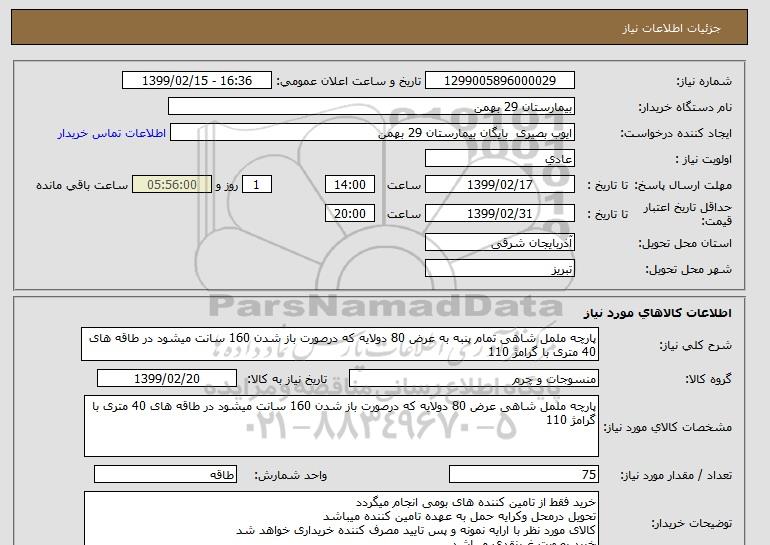This screenshot has width=770, height=545.
Task: Click the label گروه کالا
Action: [x=708, y=379]
